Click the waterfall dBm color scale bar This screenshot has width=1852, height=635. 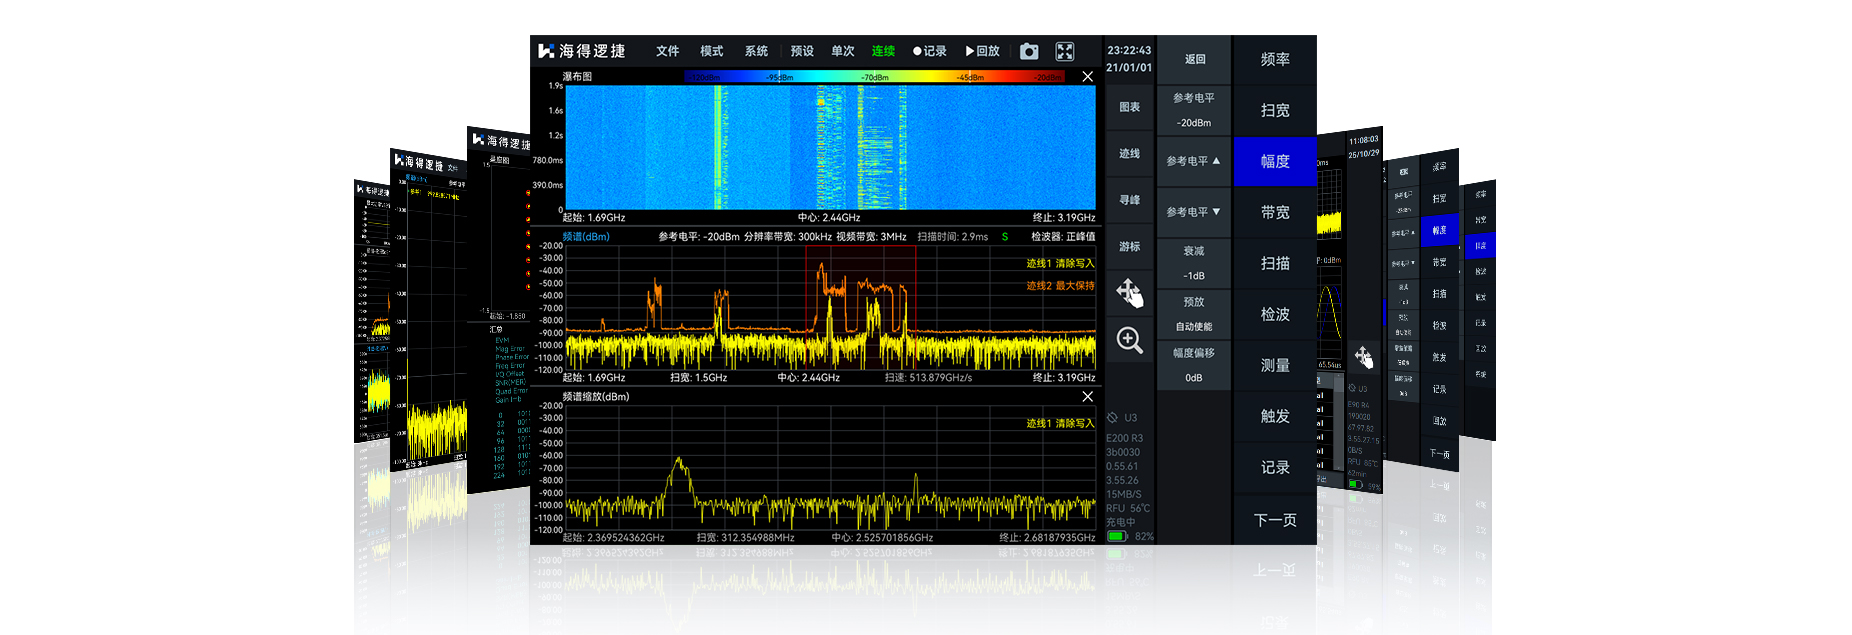(875, 77)
